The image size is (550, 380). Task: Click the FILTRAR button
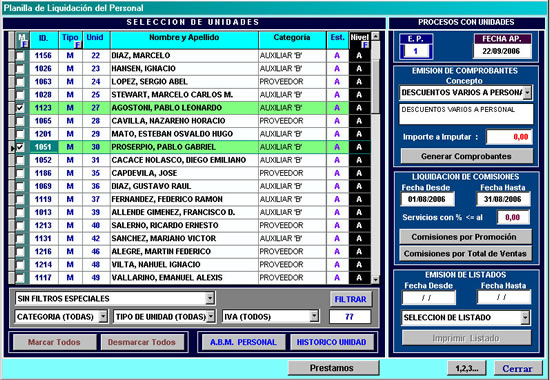pos(350,299)
